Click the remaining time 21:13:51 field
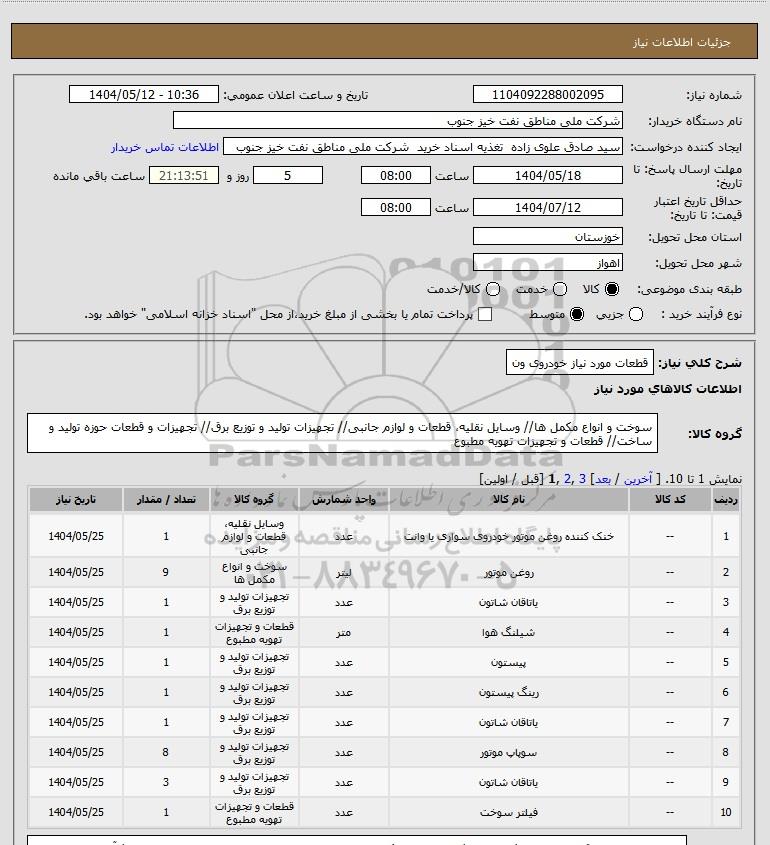770x845 pixels. coord(184,176)
